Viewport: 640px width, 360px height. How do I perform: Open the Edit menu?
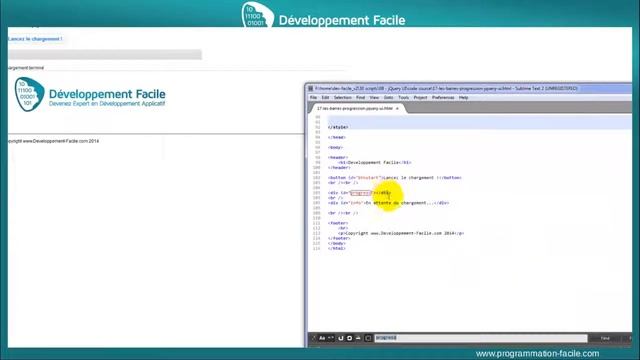[325, 98]
